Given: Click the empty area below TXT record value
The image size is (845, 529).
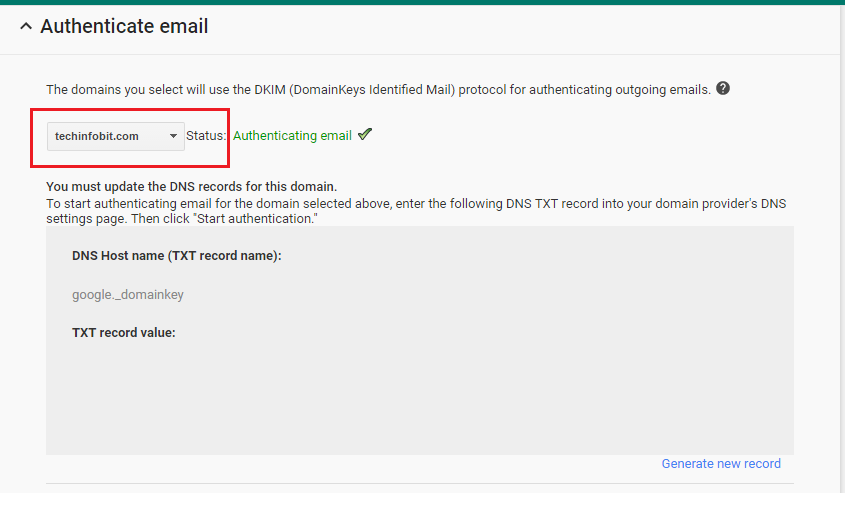Looking at the screenshot, I should tap(420, 395).
